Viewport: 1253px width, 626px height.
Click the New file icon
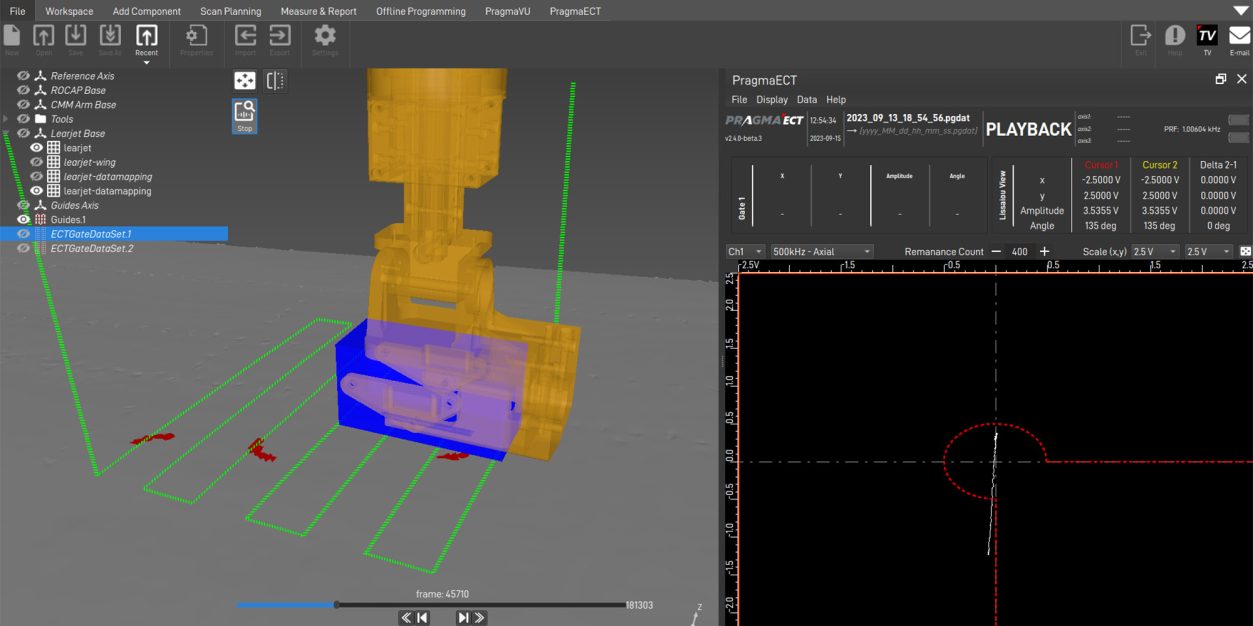[12, 36]
